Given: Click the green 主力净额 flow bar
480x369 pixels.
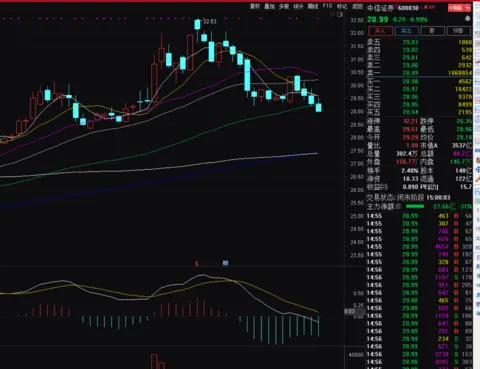Looking at the screenshot, I should coord(415,207).
